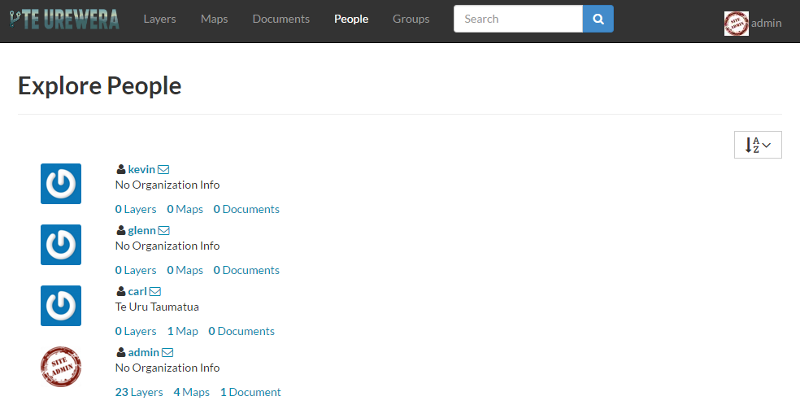Switch to the Groups page
Viewport: 800px width, 405px height.
pyautogui.click(x=411, y=19)
